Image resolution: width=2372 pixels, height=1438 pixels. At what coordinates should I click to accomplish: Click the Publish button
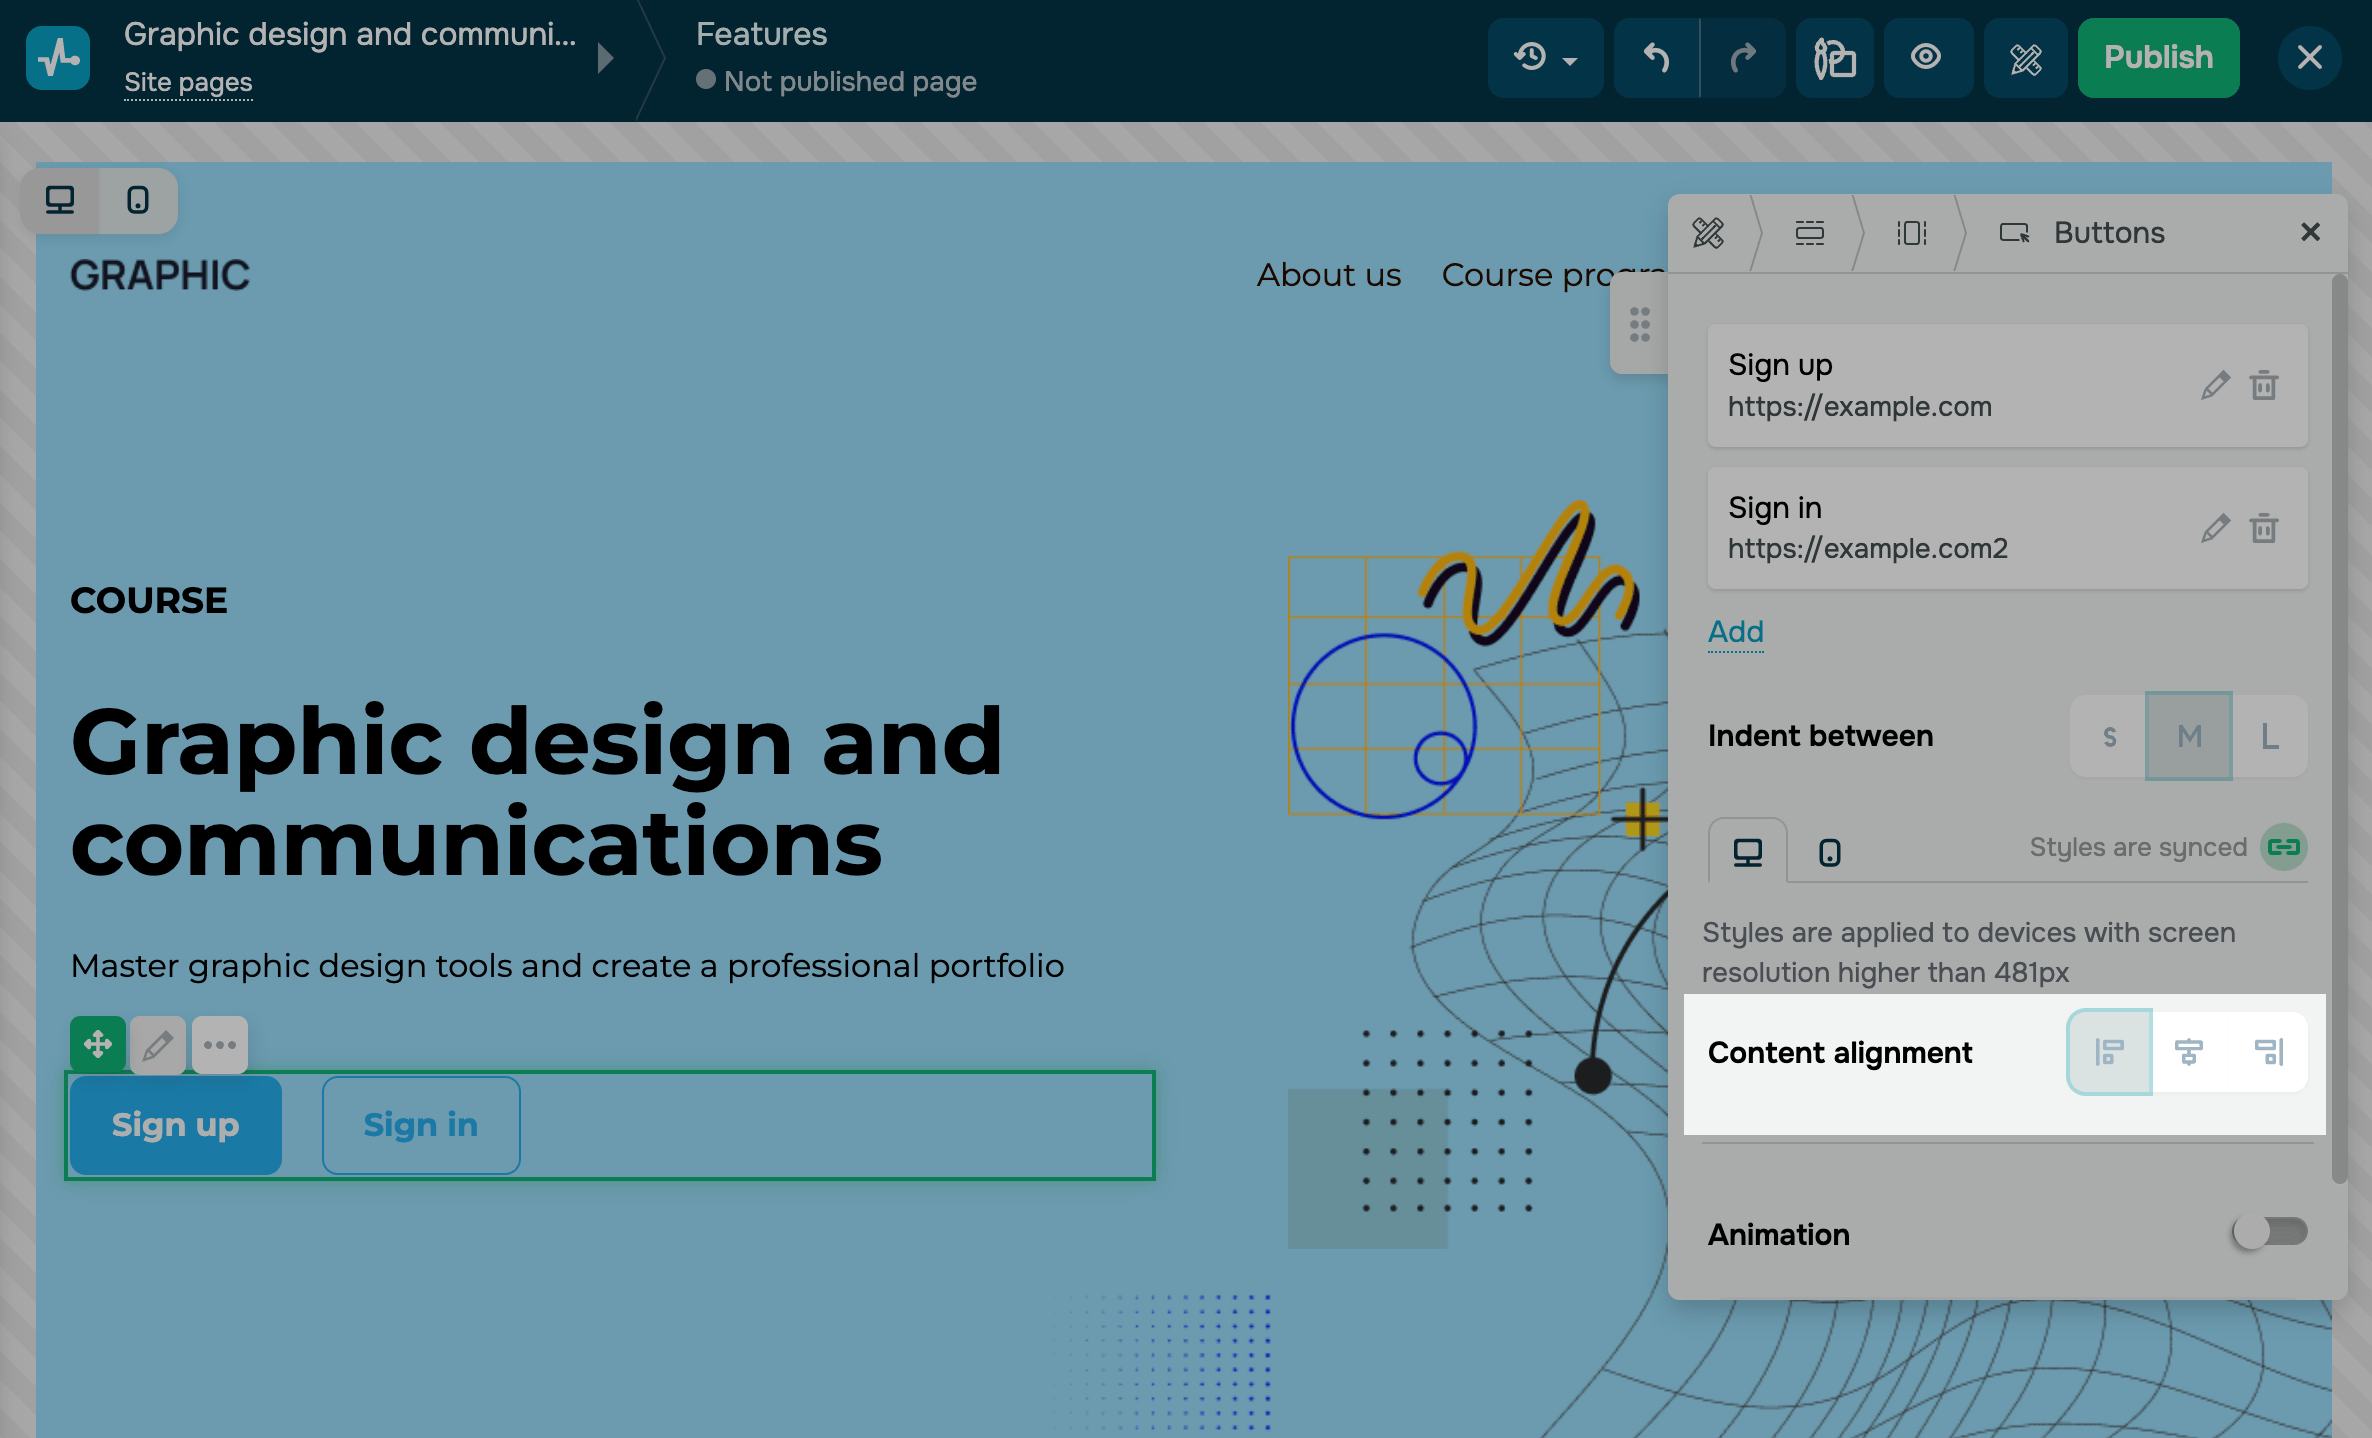tap(2158, 58)
